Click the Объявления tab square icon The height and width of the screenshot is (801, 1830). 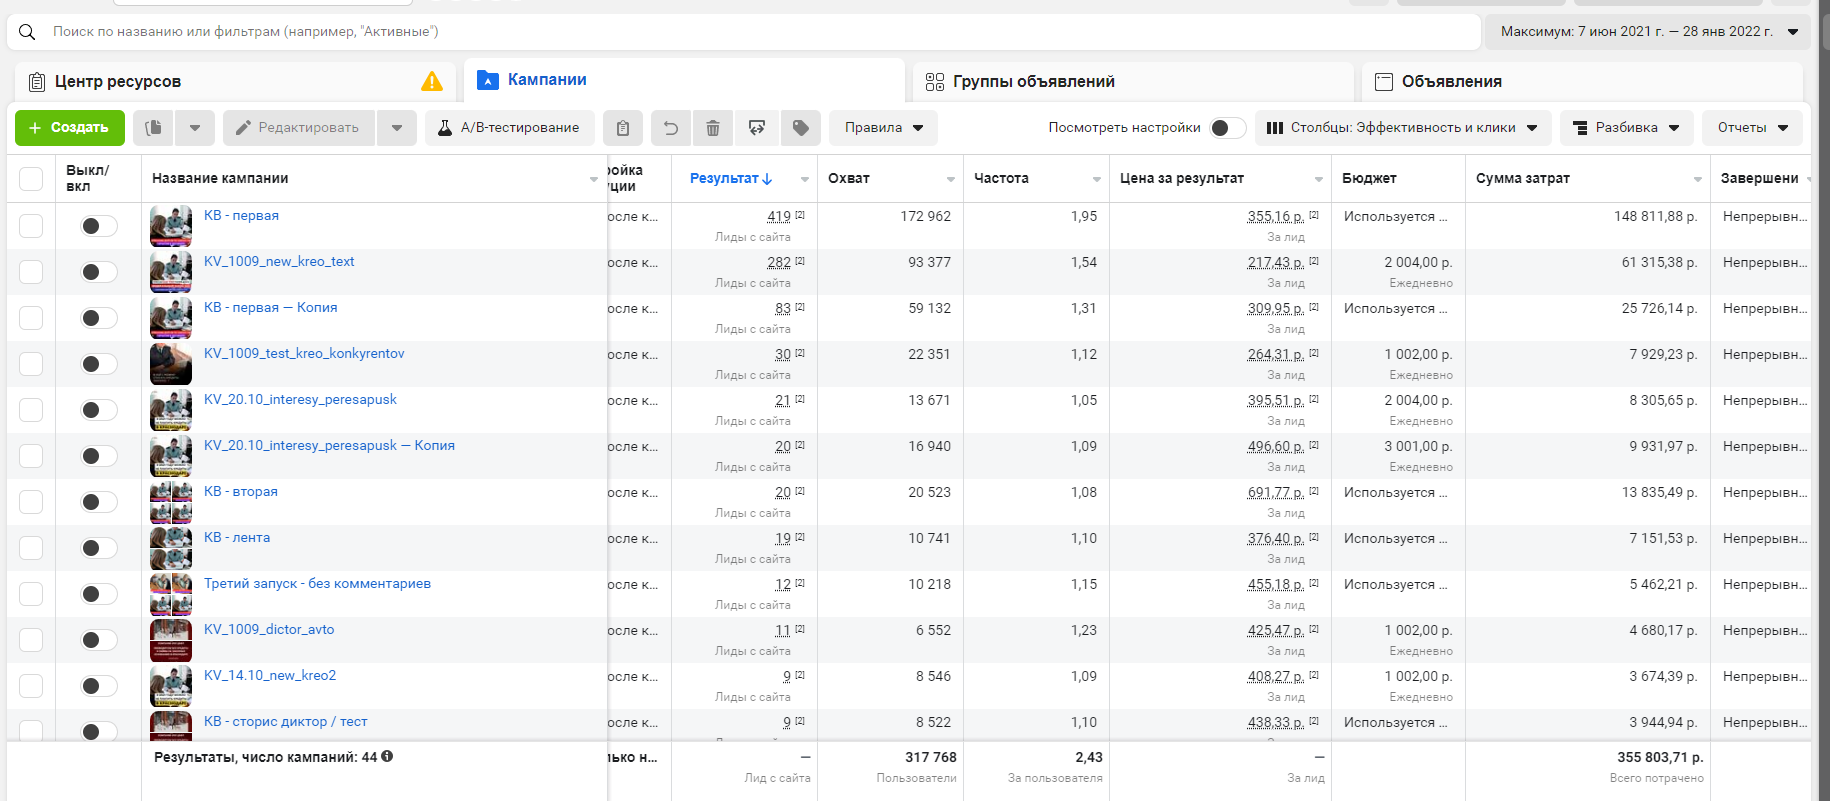pyautogui.click(x=1384, y=82)
